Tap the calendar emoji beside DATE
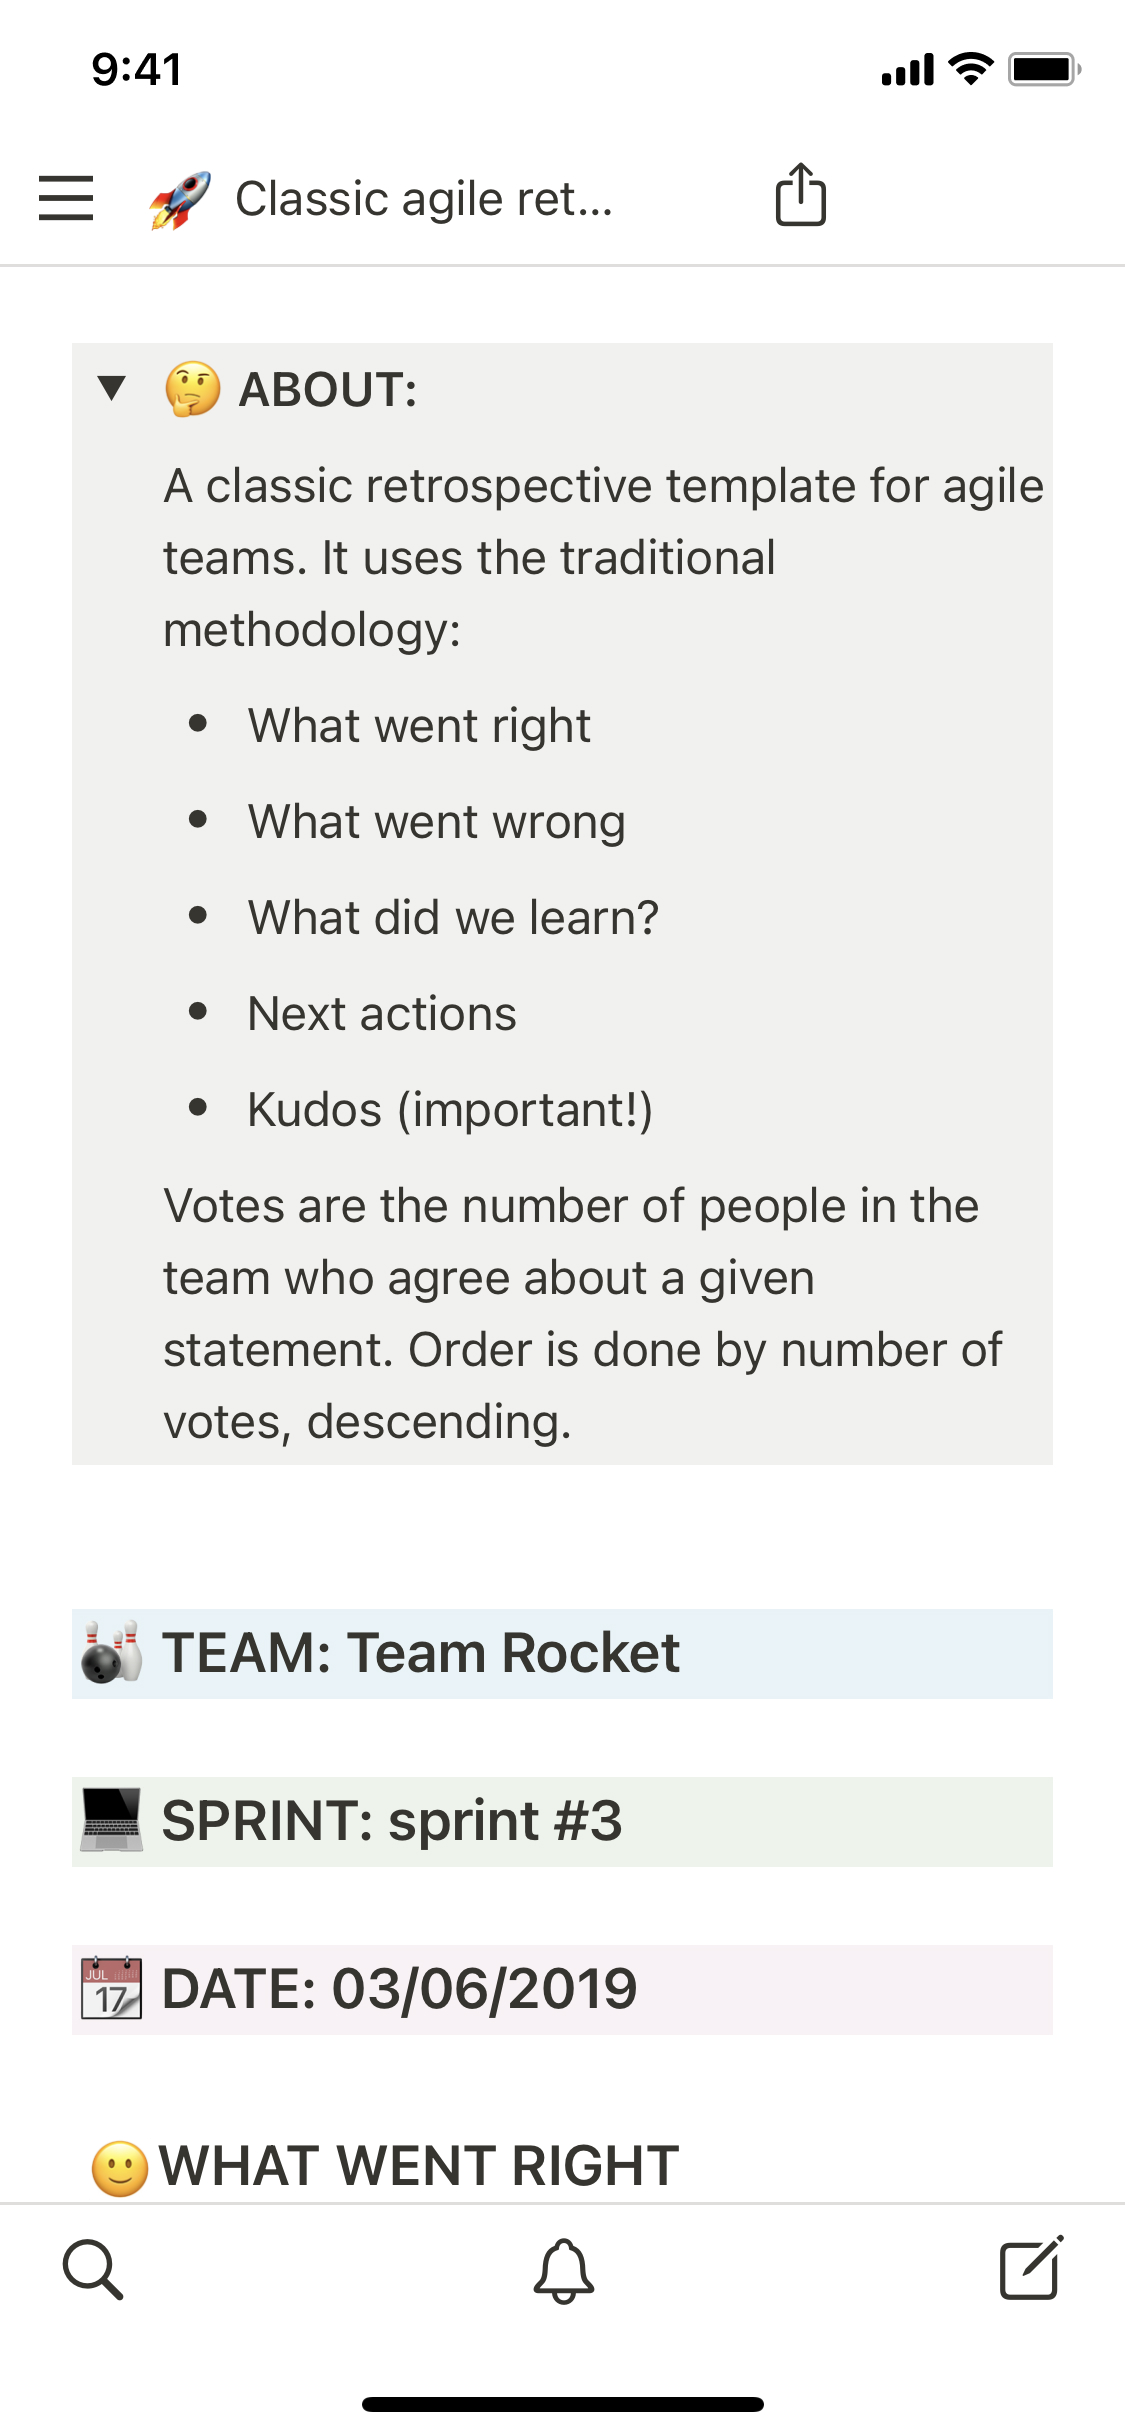This screenshot has height=2436, width=1125. (x=112, y=1989)
